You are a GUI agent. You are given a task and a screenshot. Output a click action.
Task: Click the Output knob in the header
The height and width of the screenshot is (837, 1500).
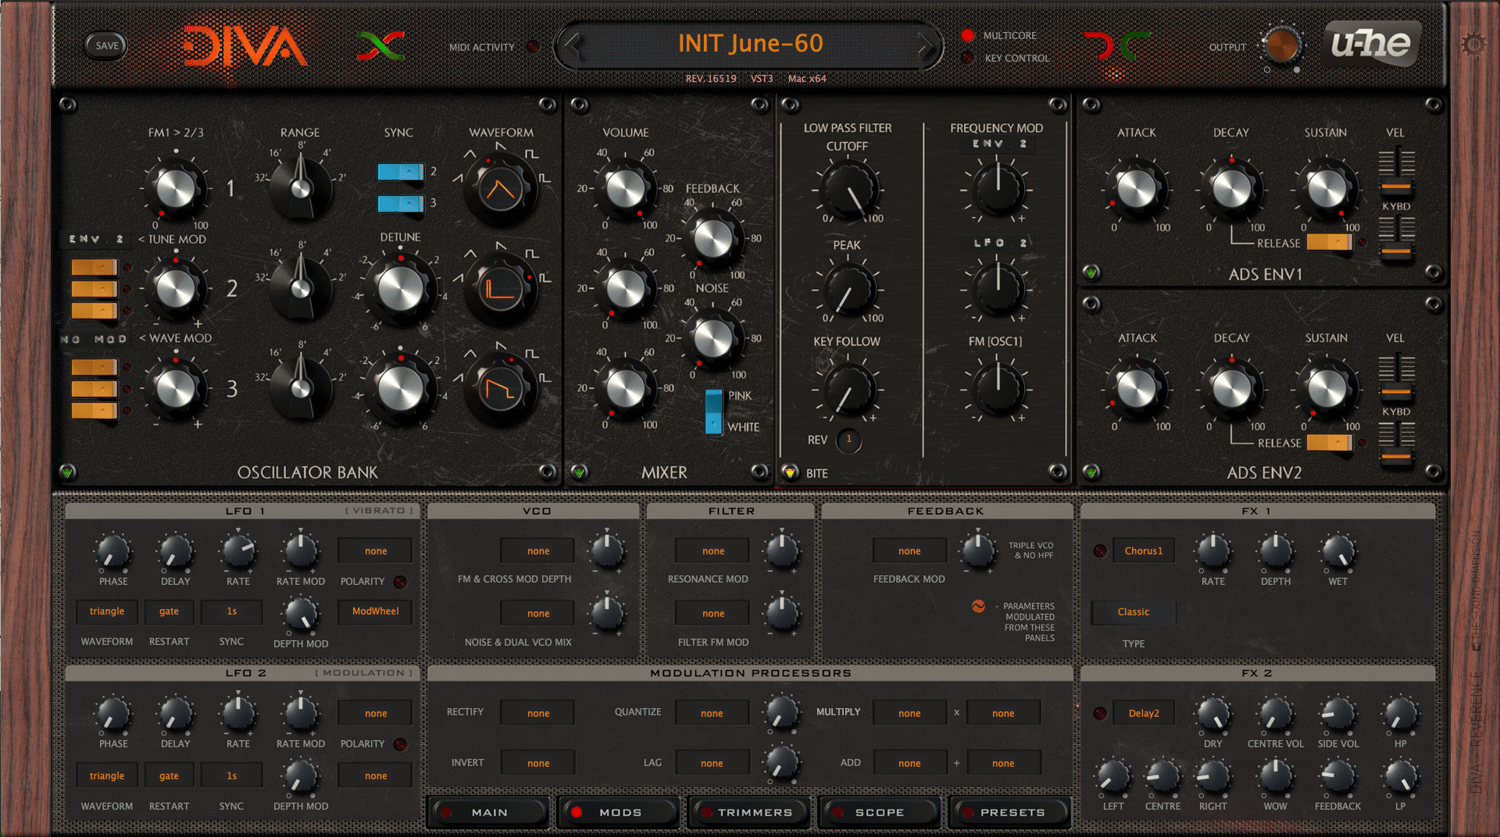[x=1281, y=45]
